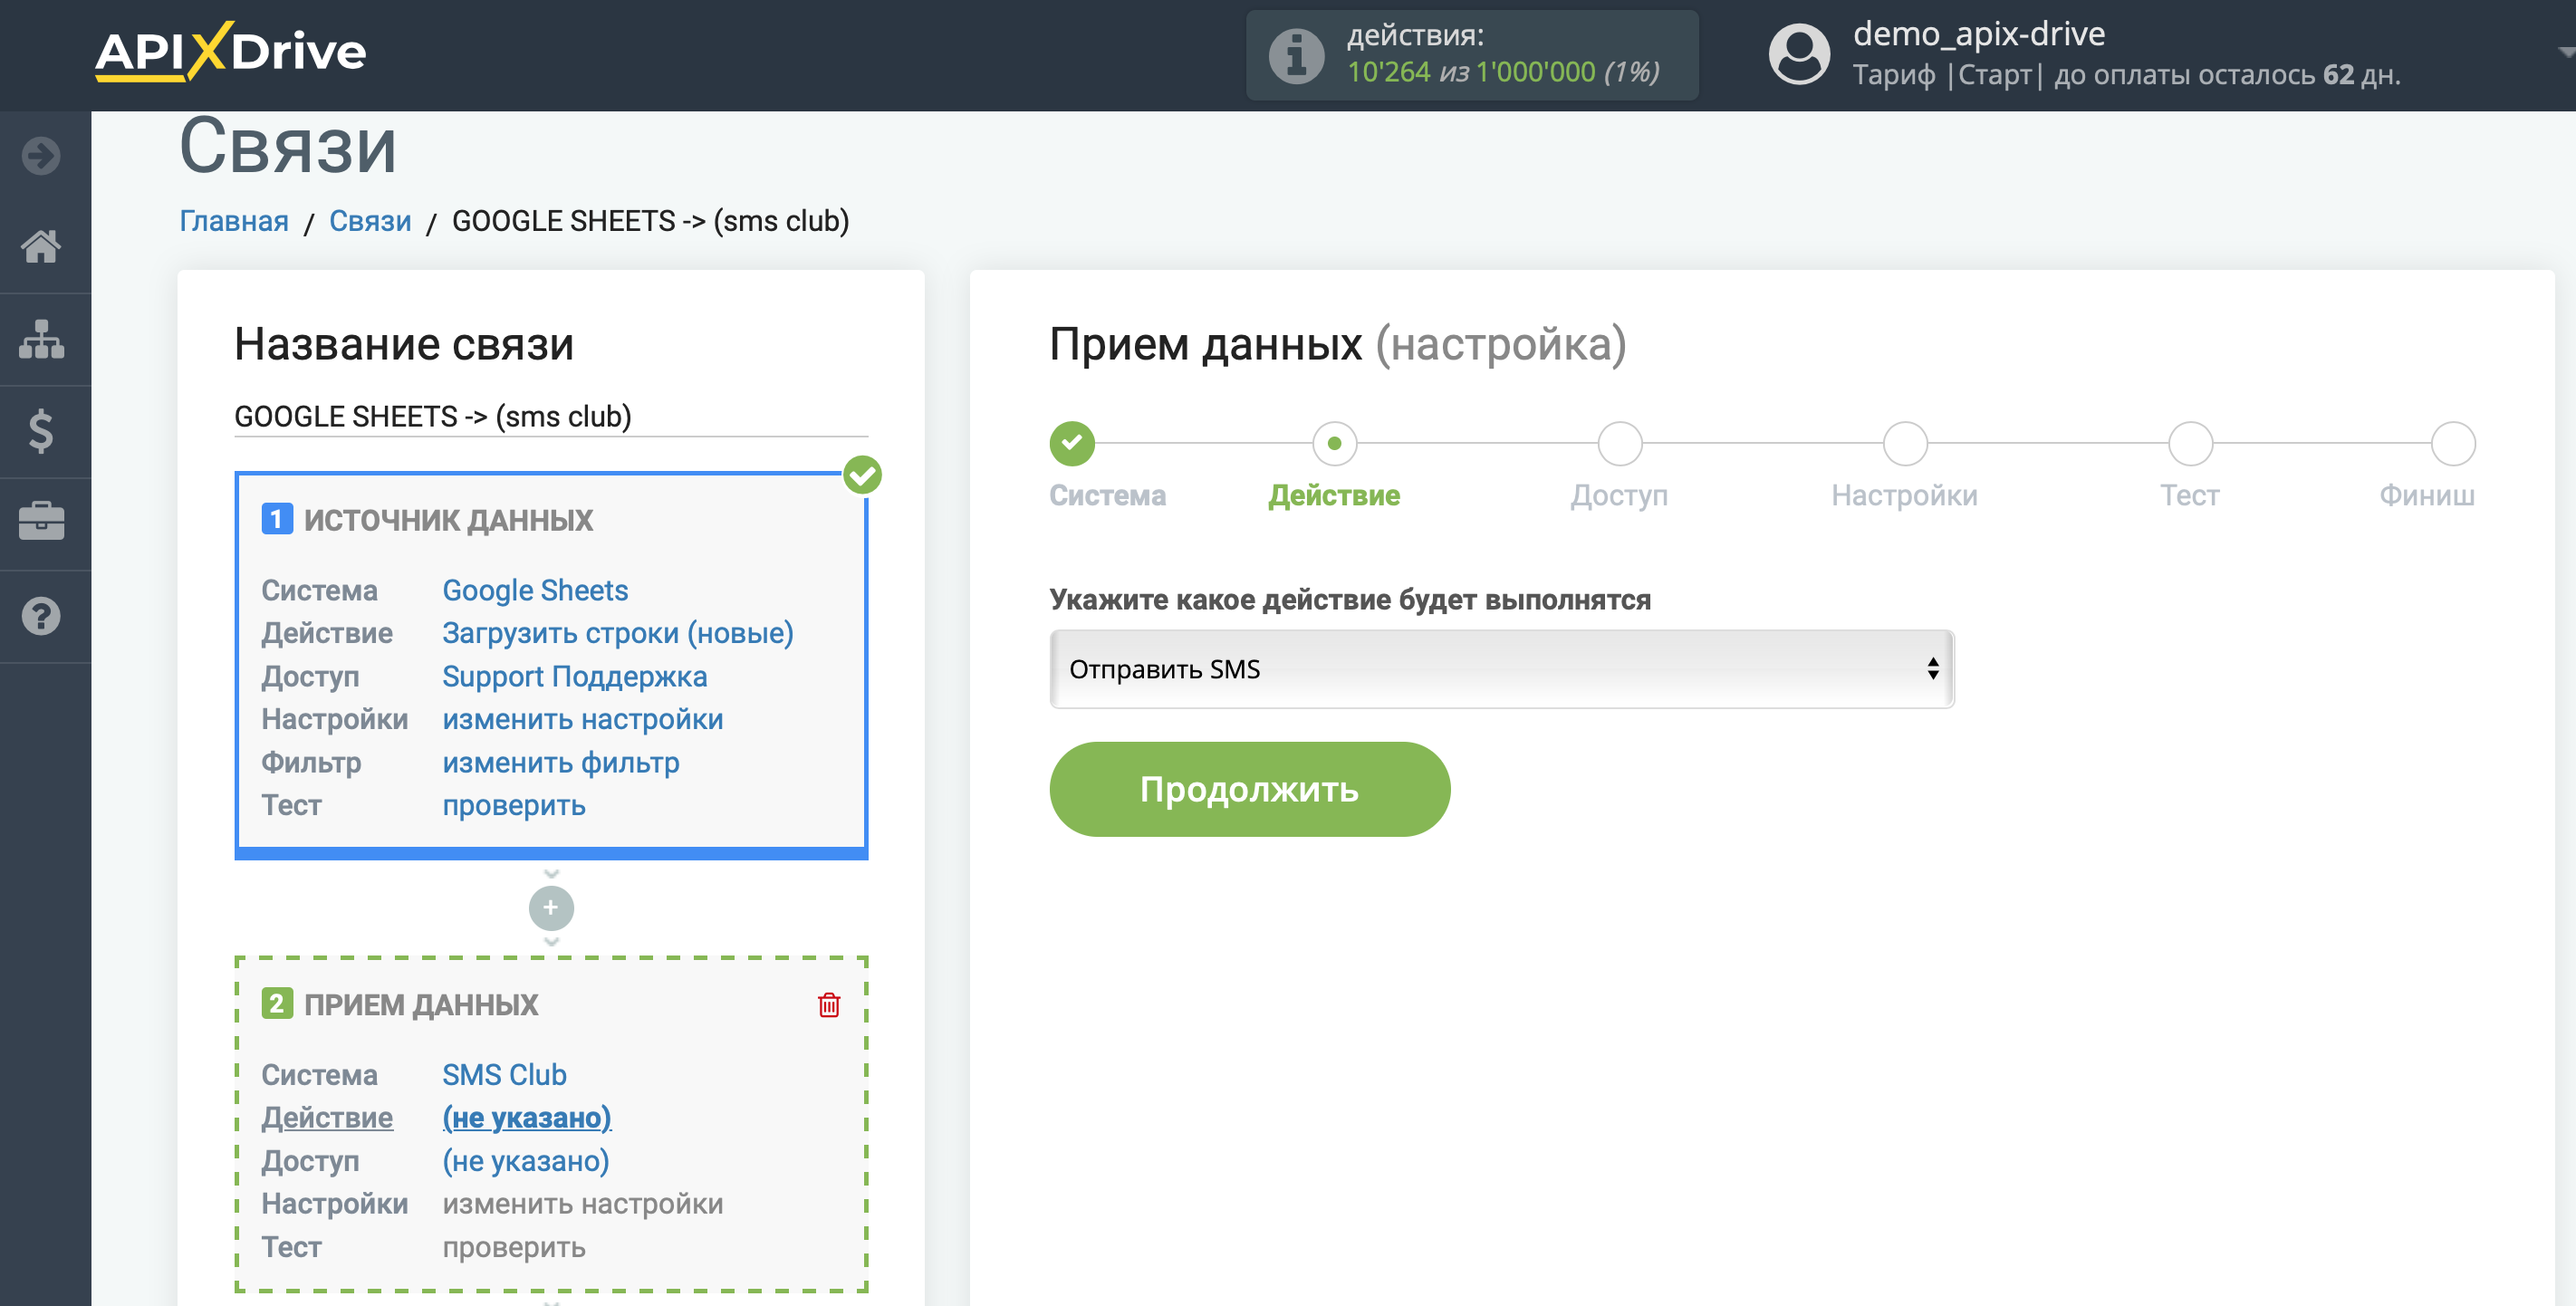Viewport: 2576px width, 1306px height.
Task: Click изменить настройки in data receiver
Action: point(583,1203)
